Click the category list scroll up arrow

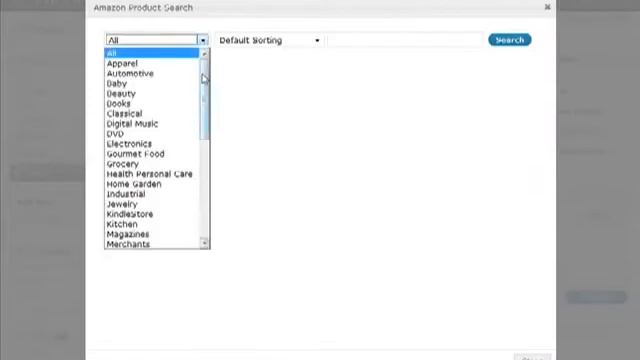click(204, 53)
